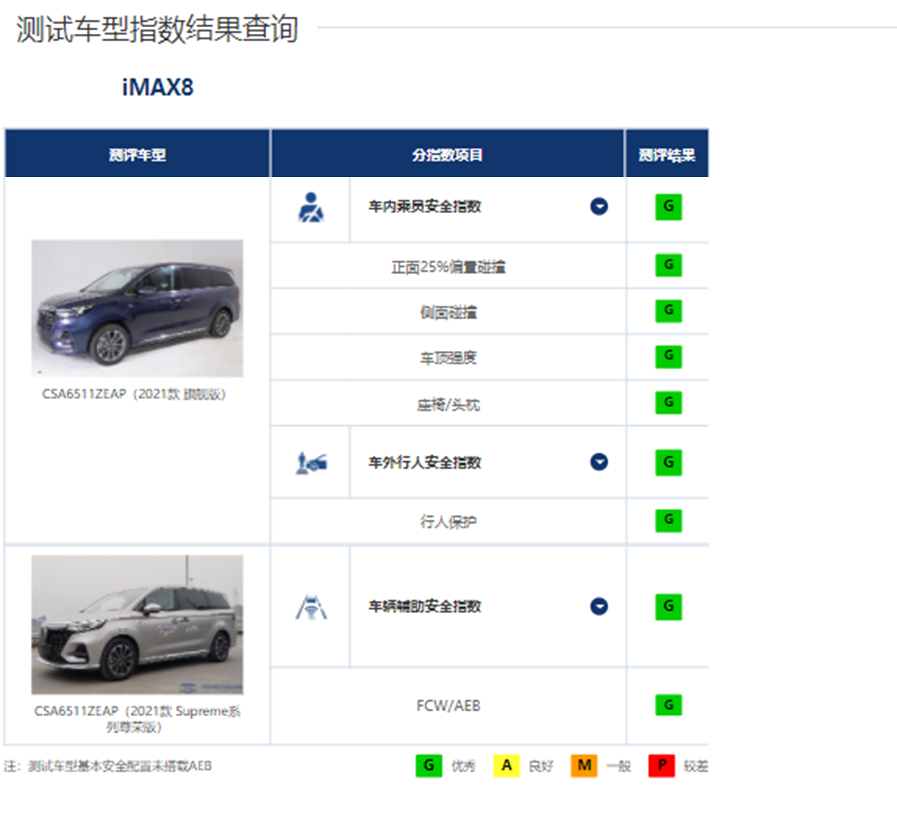The width and height of the screenshot is (897, 814).
Task: Select the FCW/AEB row text
Action: coord(448,706)
